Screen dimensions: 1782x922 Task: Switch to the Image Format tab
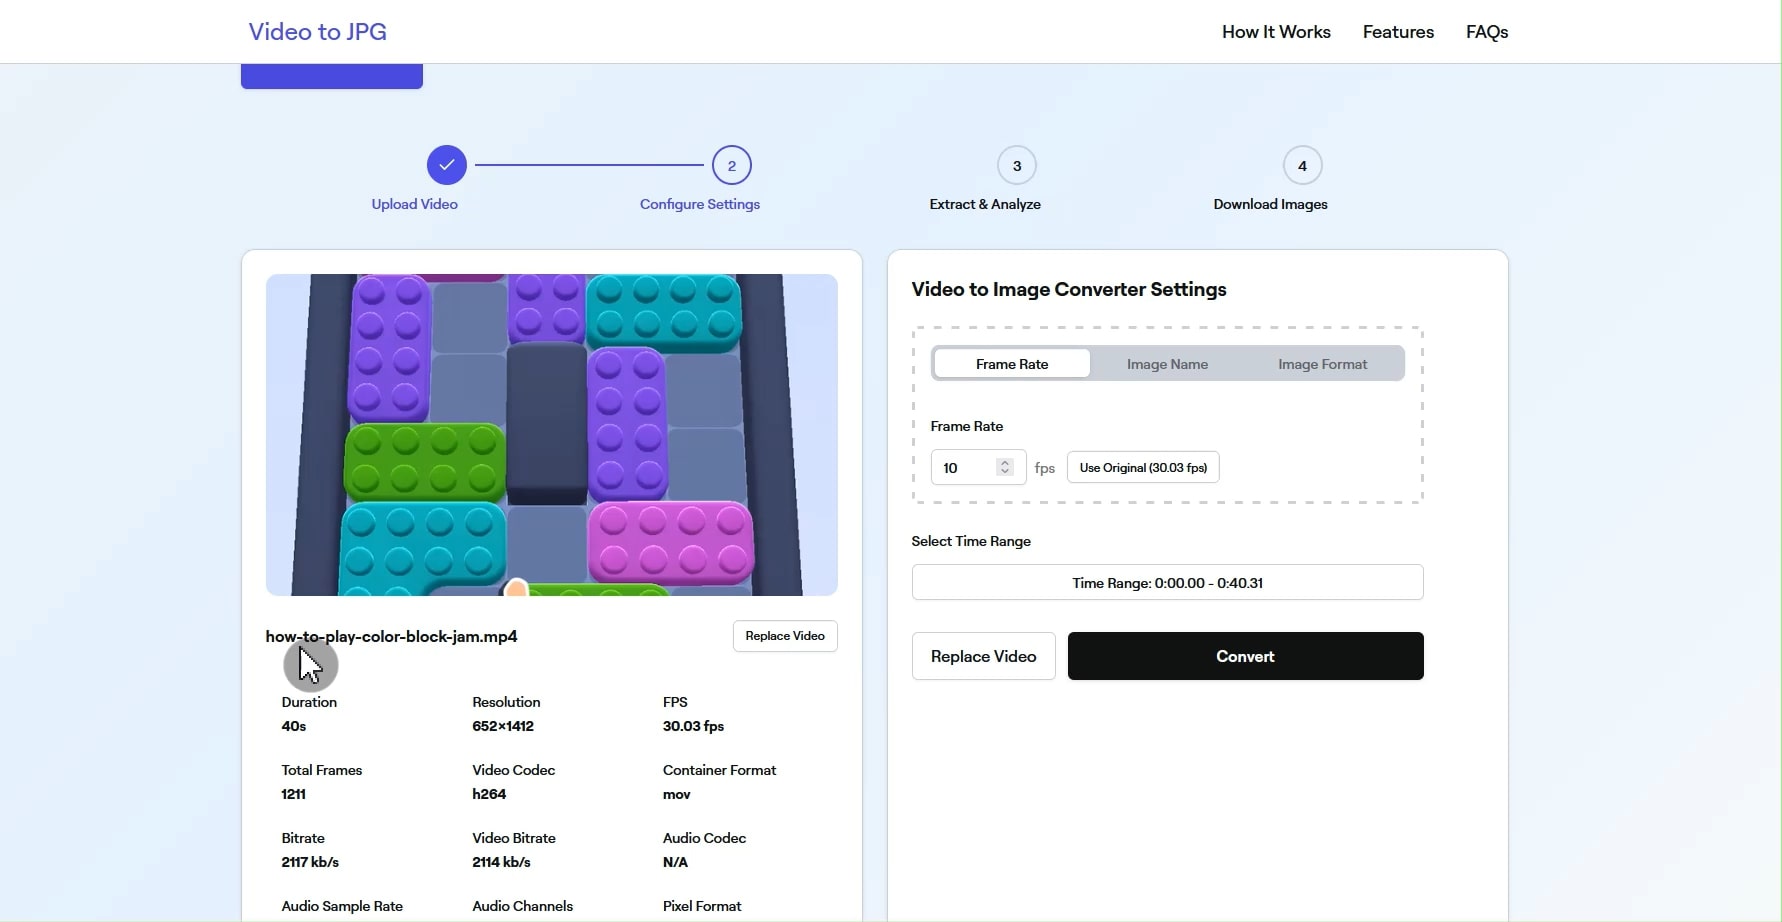pyautogui.click(x=1322, y=364)
